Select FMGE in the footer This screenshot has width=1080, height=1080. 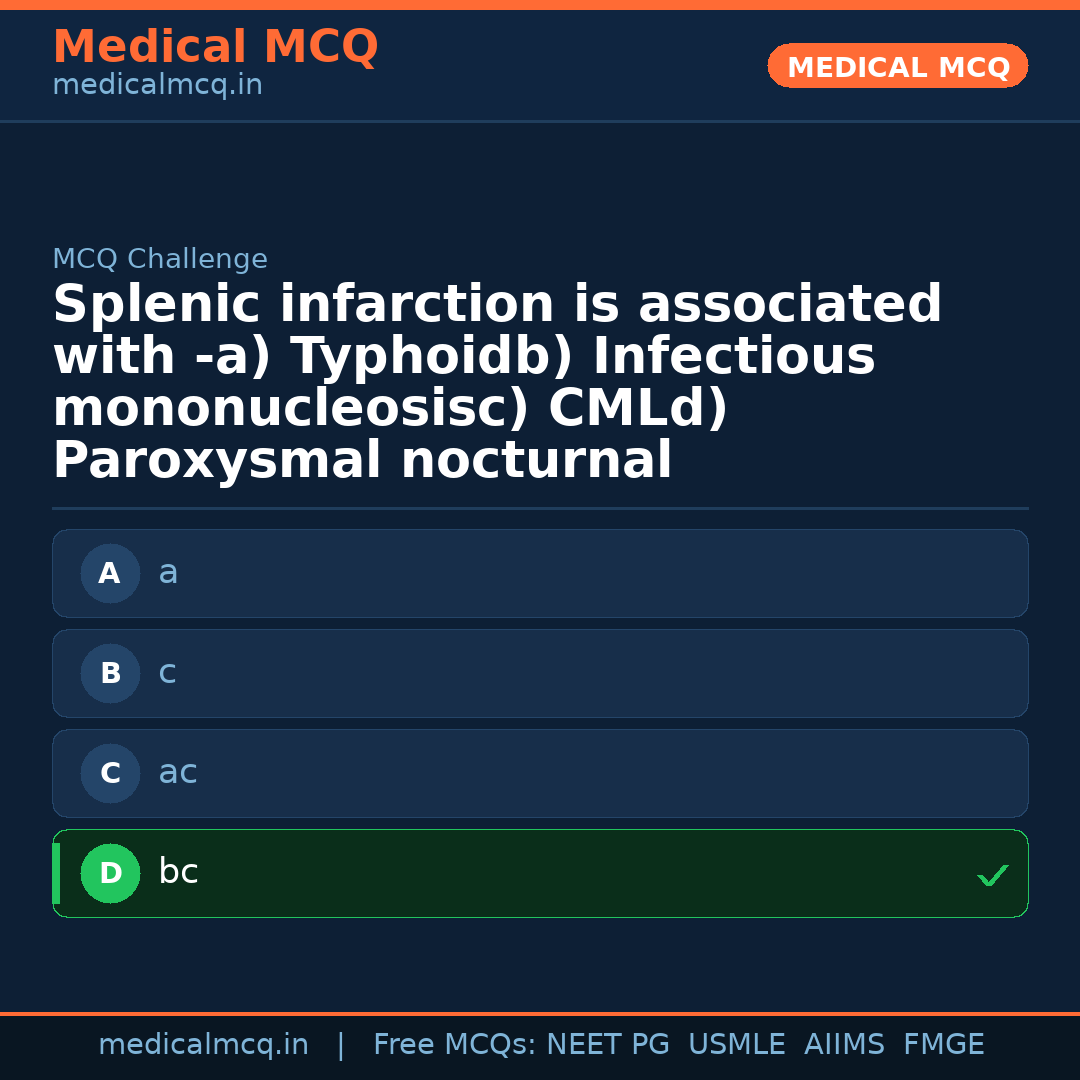point(943,1045)
